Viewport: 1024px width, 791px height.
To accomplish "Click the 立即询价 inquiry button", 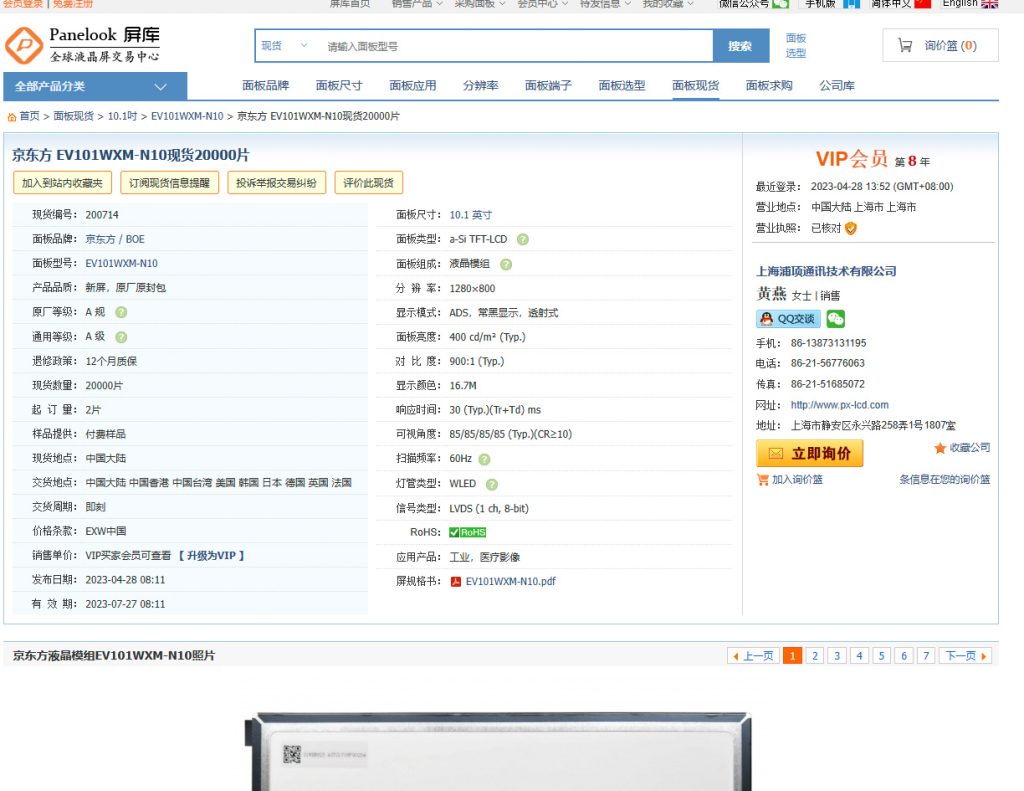I will [810, 453].
